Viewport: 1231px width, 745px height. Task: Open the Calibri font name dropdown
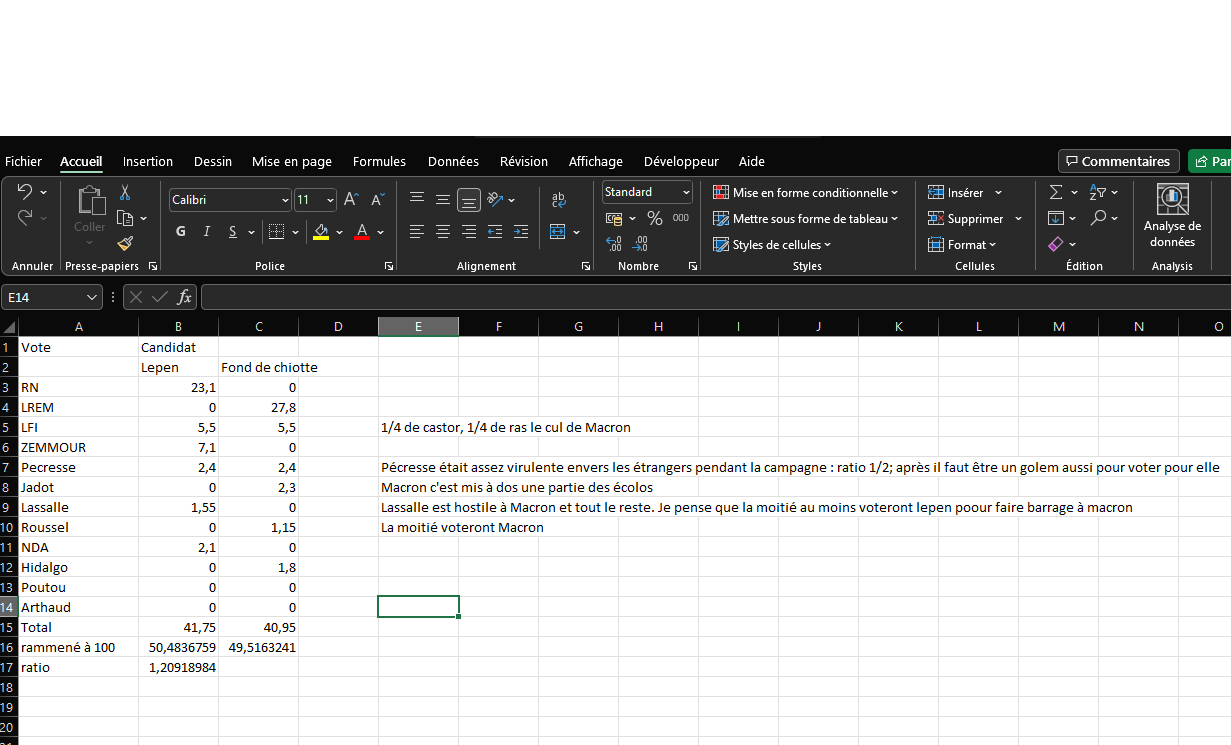285,200
